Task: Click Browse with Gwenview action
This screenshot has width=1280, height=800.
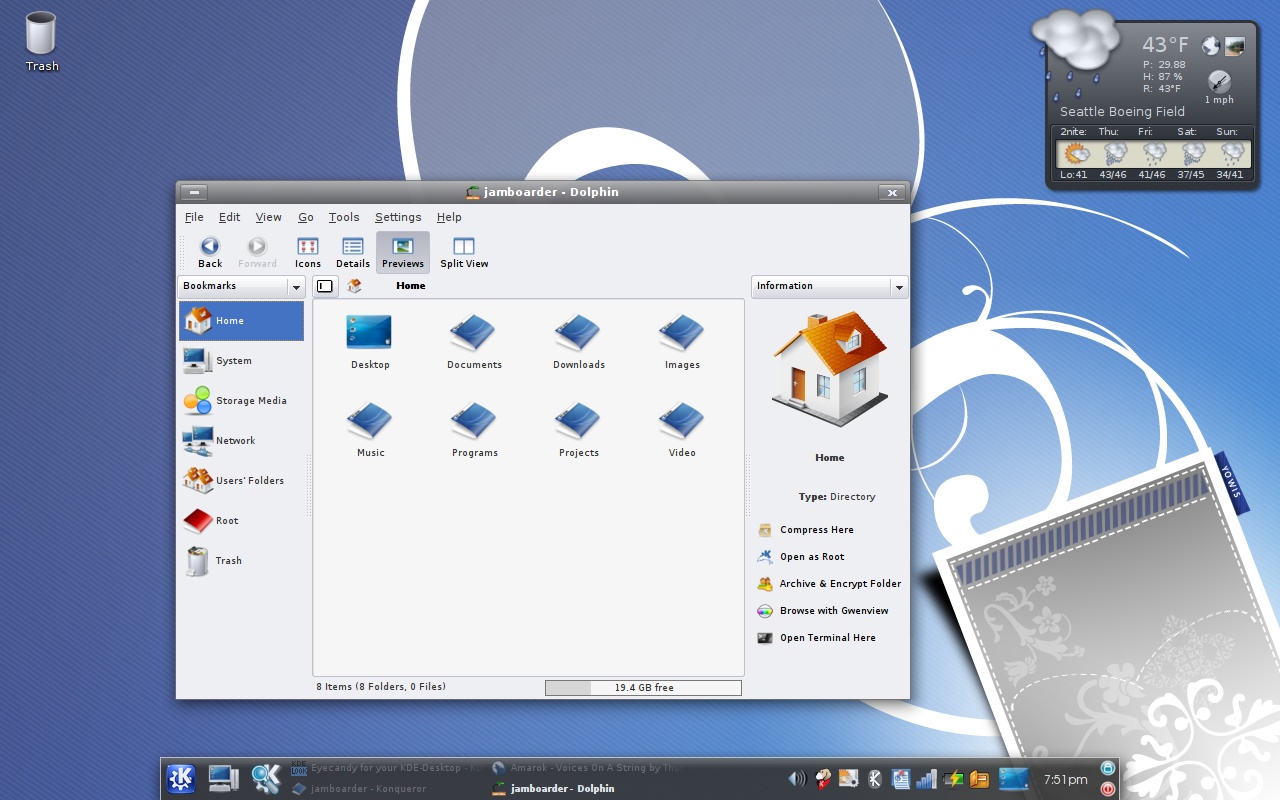Action: click(x=823, y=611)
